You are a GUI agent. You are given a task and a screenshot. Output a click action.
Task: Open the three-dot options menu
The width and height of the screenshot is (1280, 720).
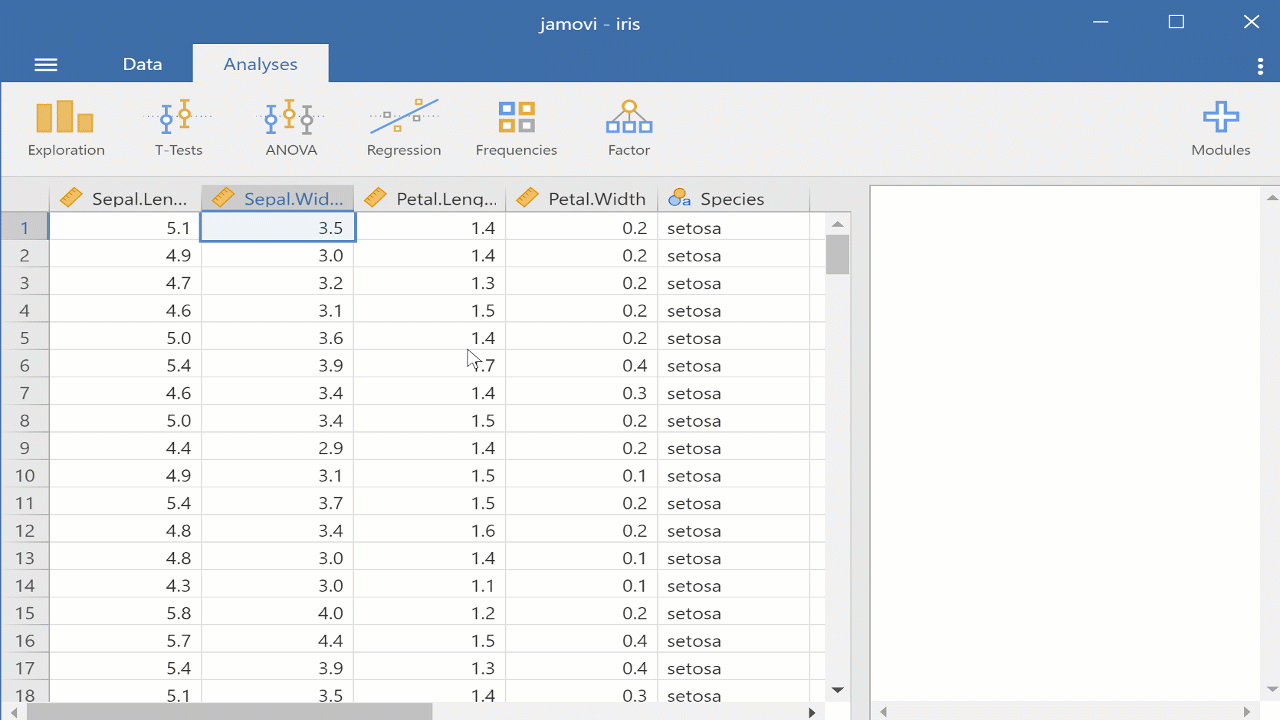point(1259,63)
